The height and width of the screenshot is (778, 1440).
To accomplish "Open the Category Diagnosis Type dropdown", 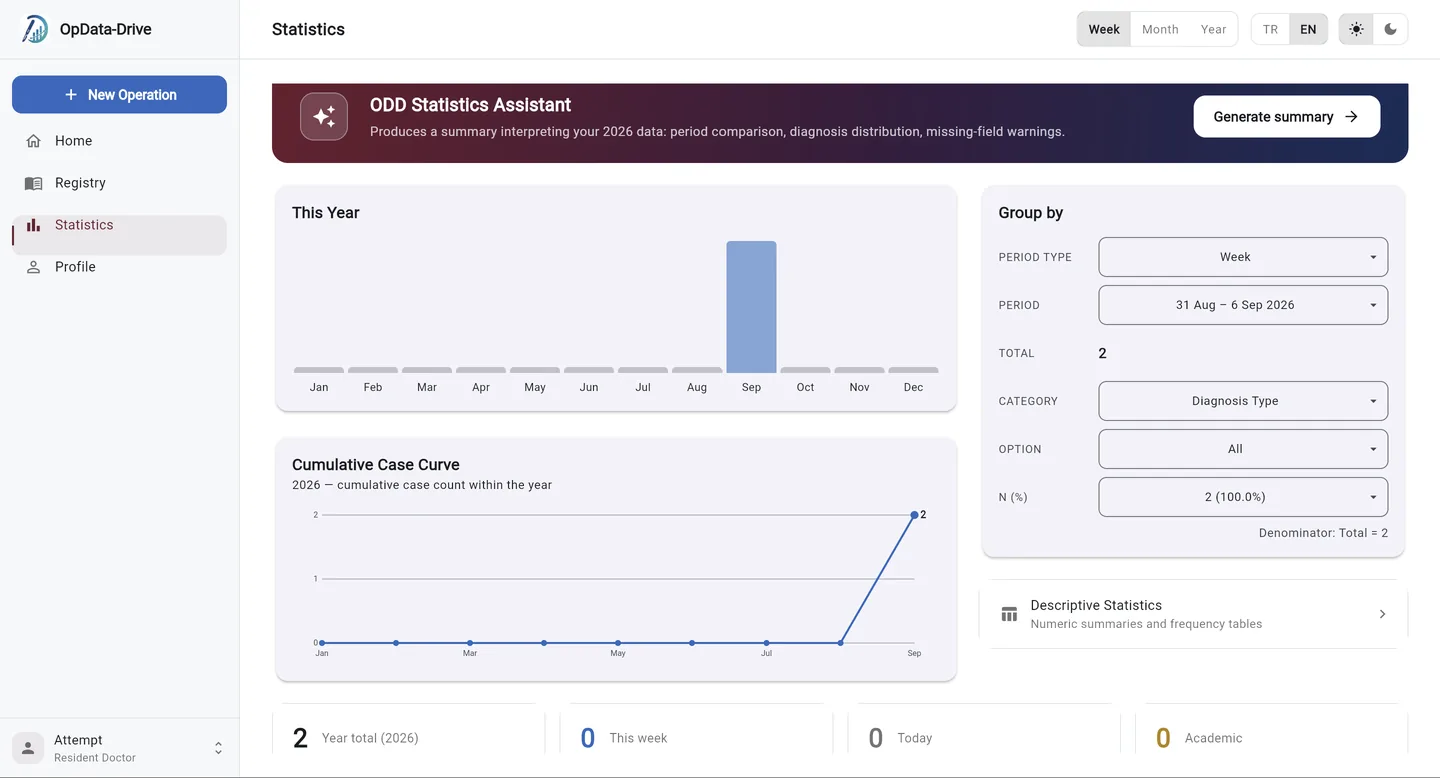I will tap(1243, 401).
